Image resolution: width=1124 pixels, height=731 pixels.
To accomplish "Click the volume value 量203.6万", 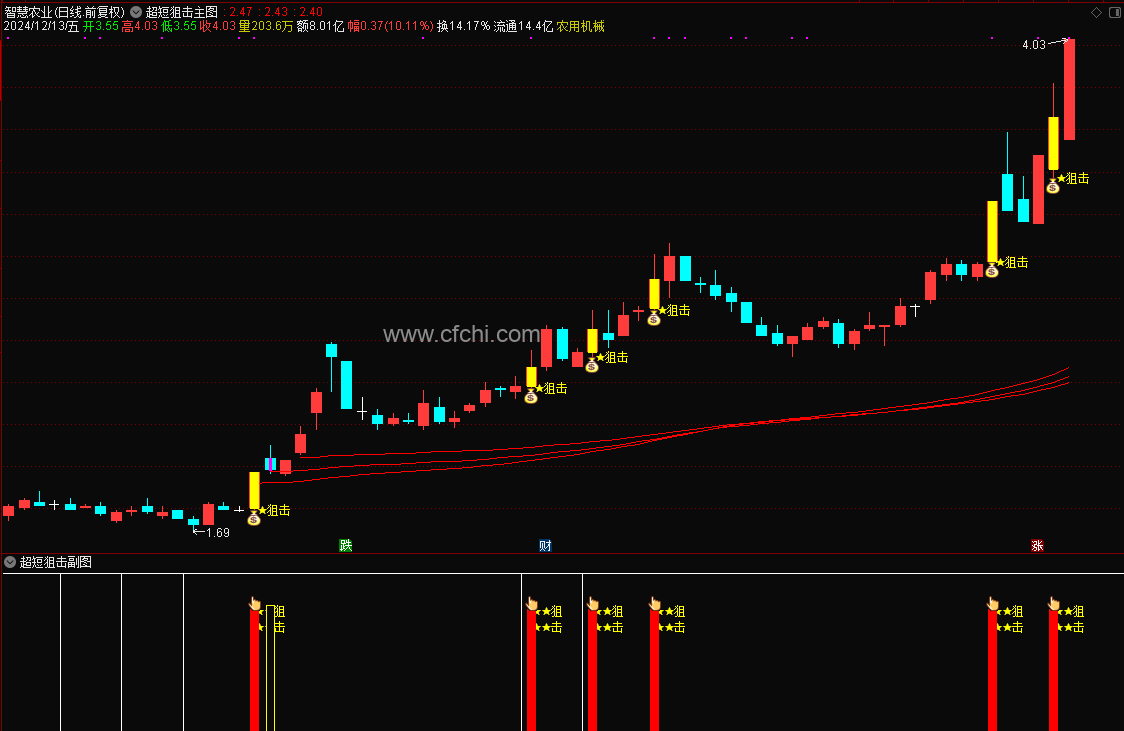I will pyautogui.click(x=266, y=27).
